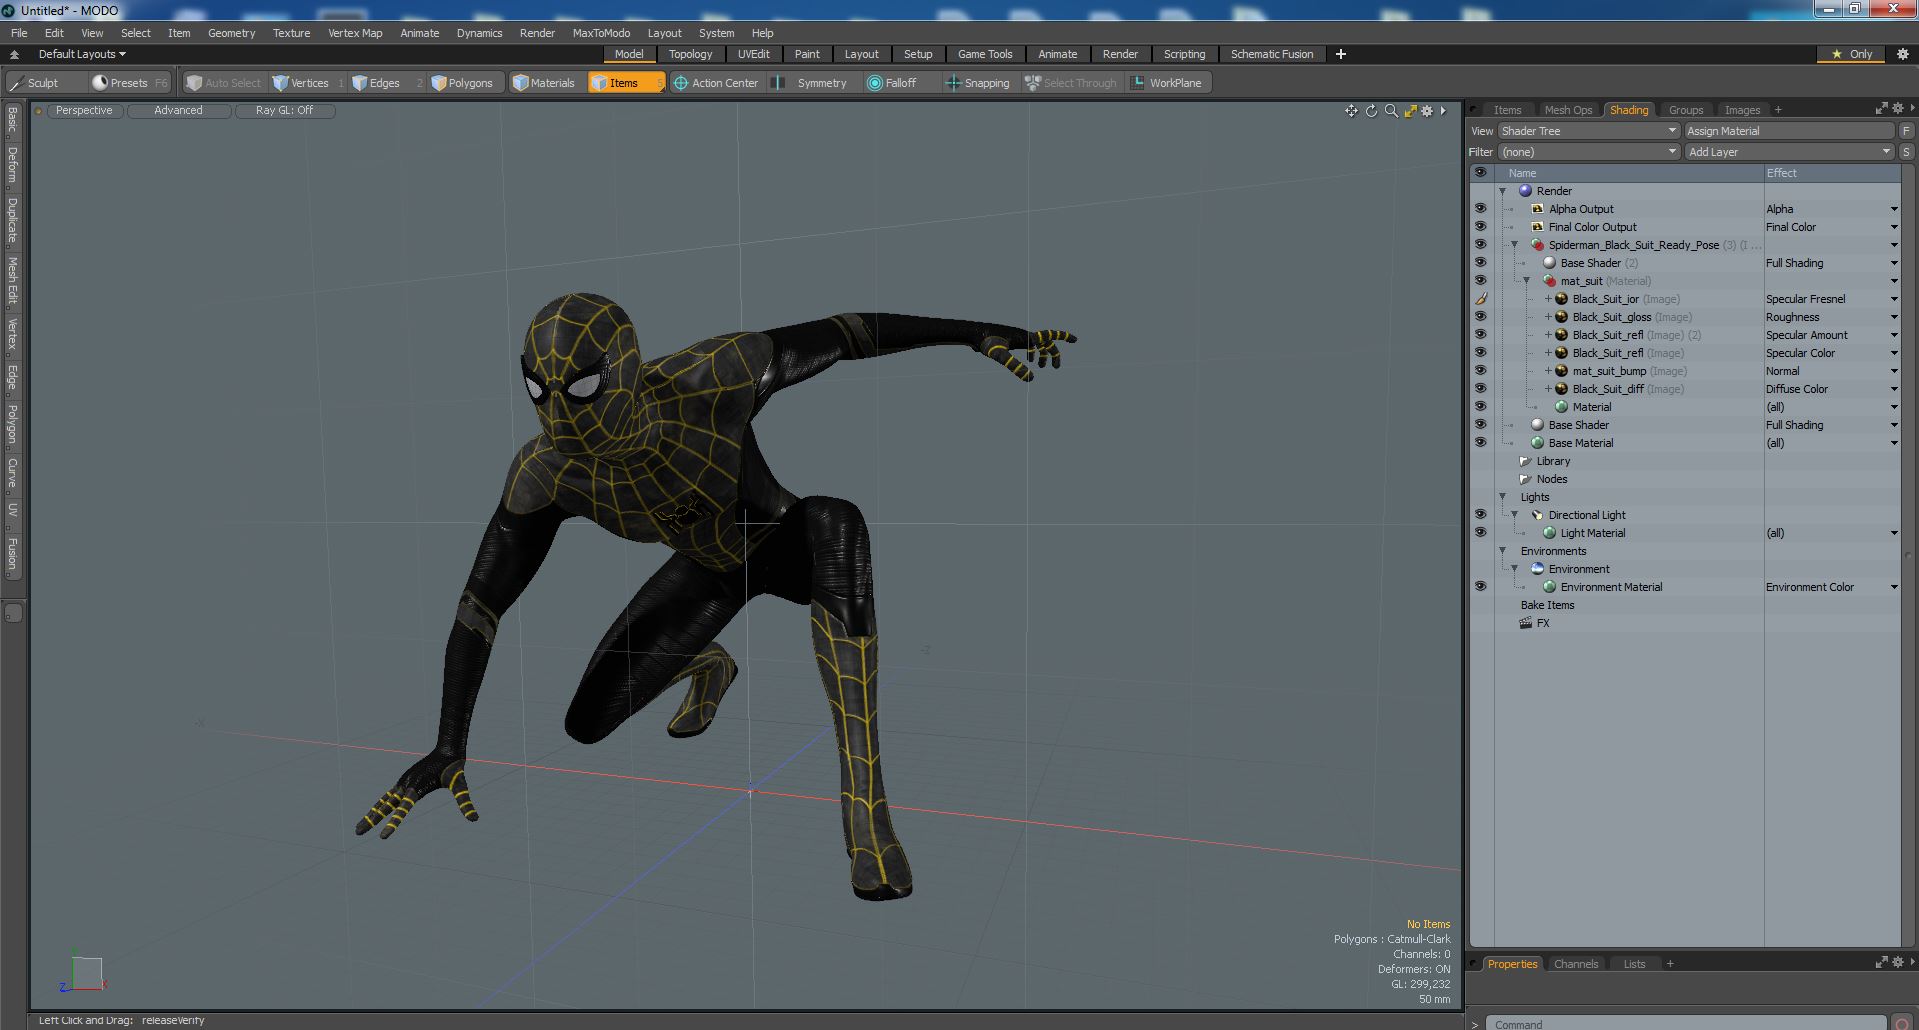
Task: Collapse the Lights tree section
Action: coord(1502,497)
